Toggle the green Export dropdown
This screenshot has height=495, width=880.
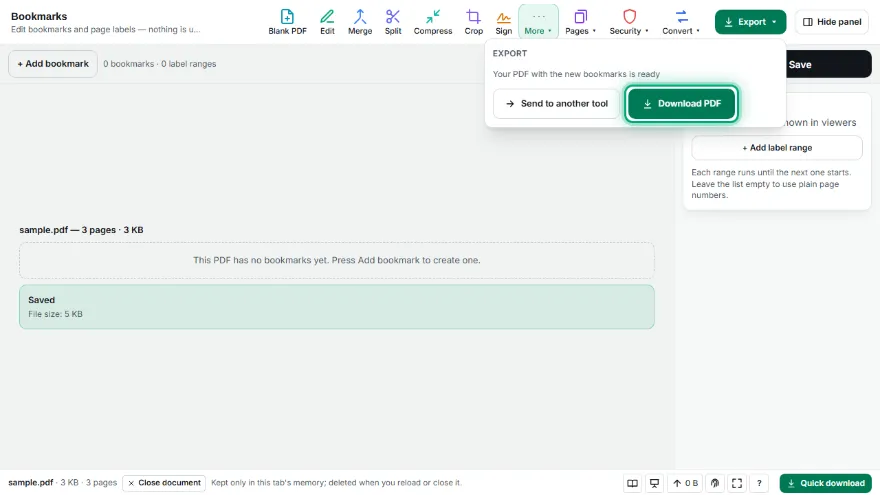(x=750, y=22)
